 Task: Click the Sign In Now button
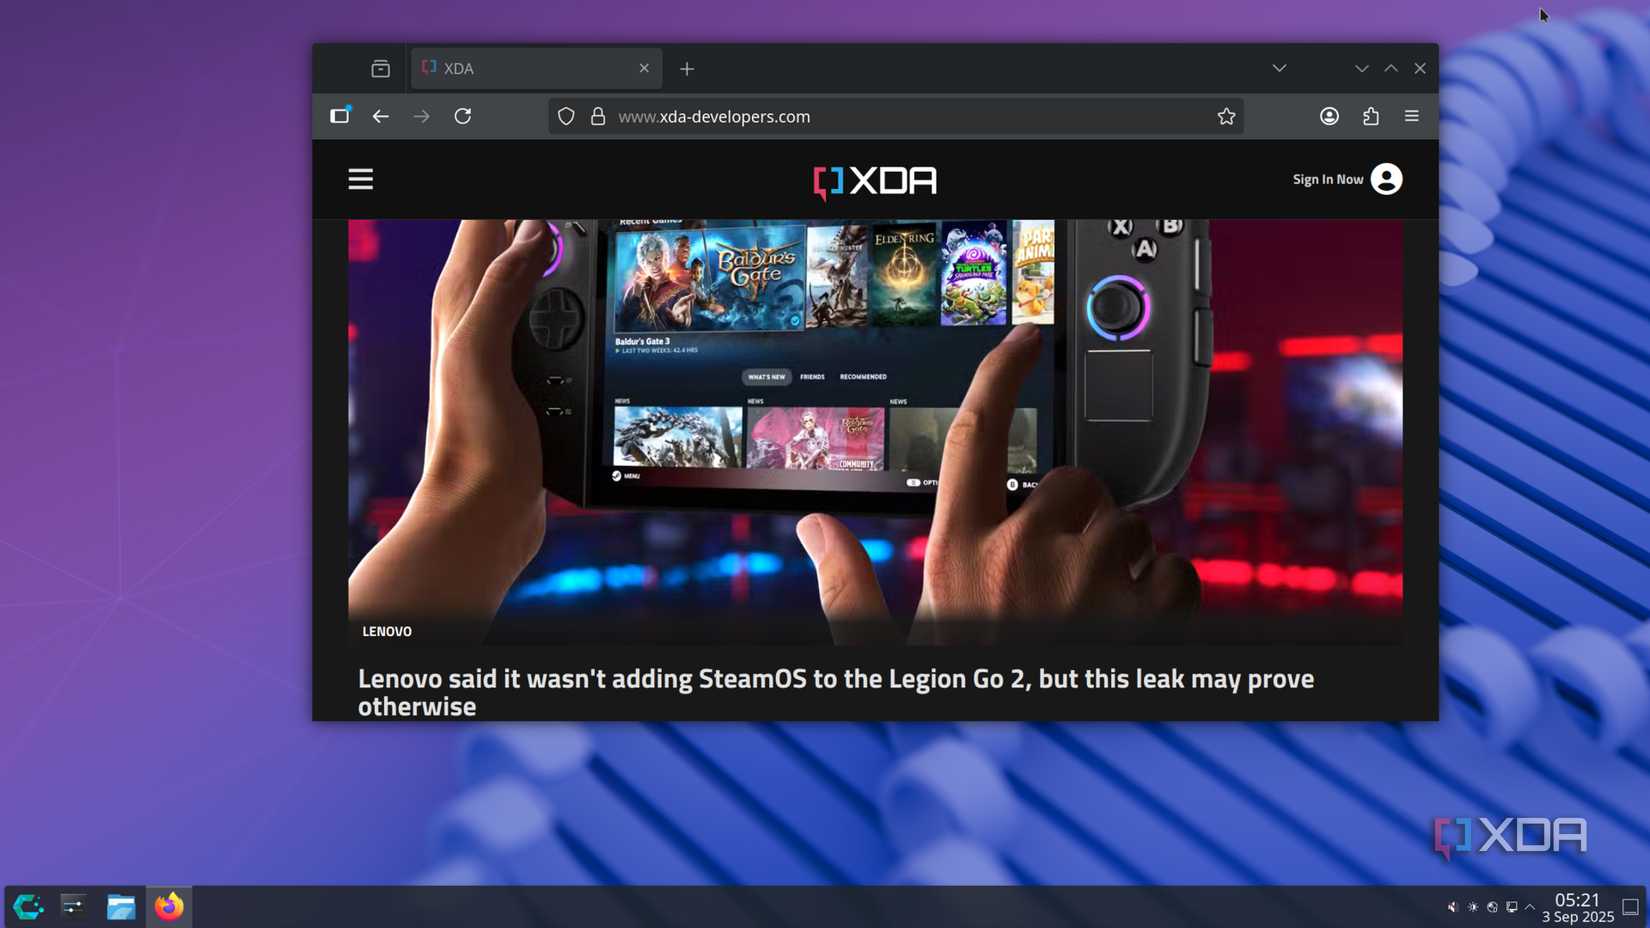tap(1327, 179)
